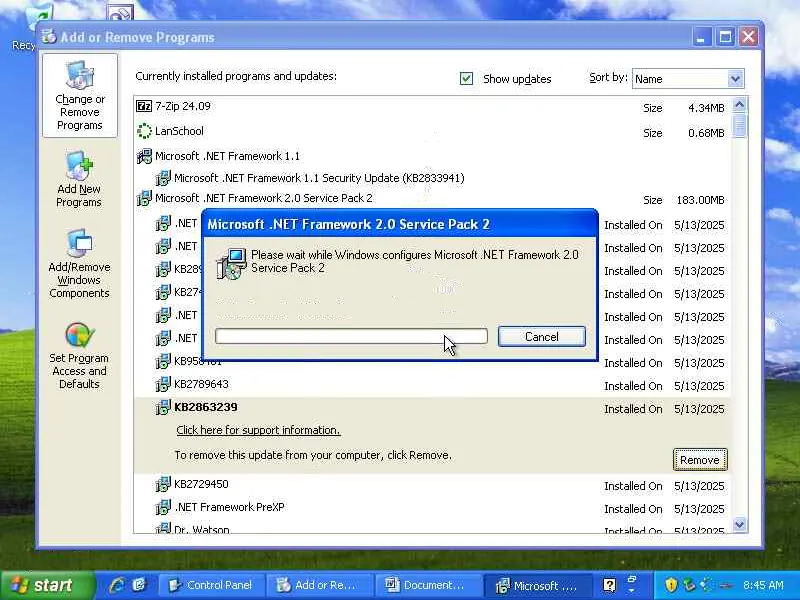Viewport: 800px width, 600px height.
Task: Click the 183.00MB size value
Action: pos(701,200)
